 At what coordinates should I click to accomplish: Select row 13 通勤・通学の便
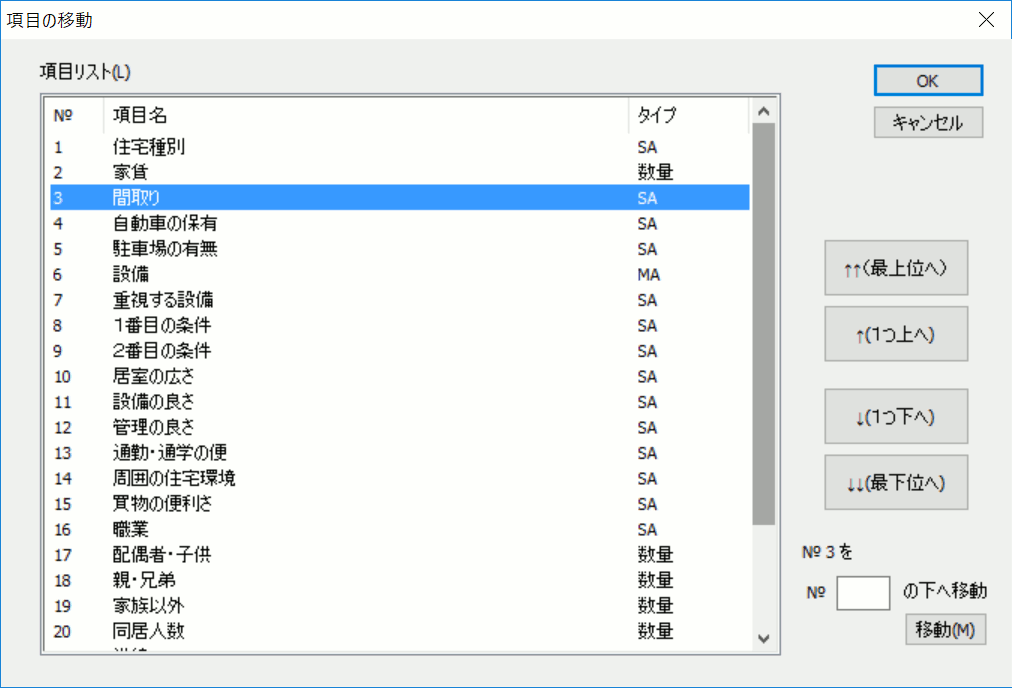click(x=400, y=452)
